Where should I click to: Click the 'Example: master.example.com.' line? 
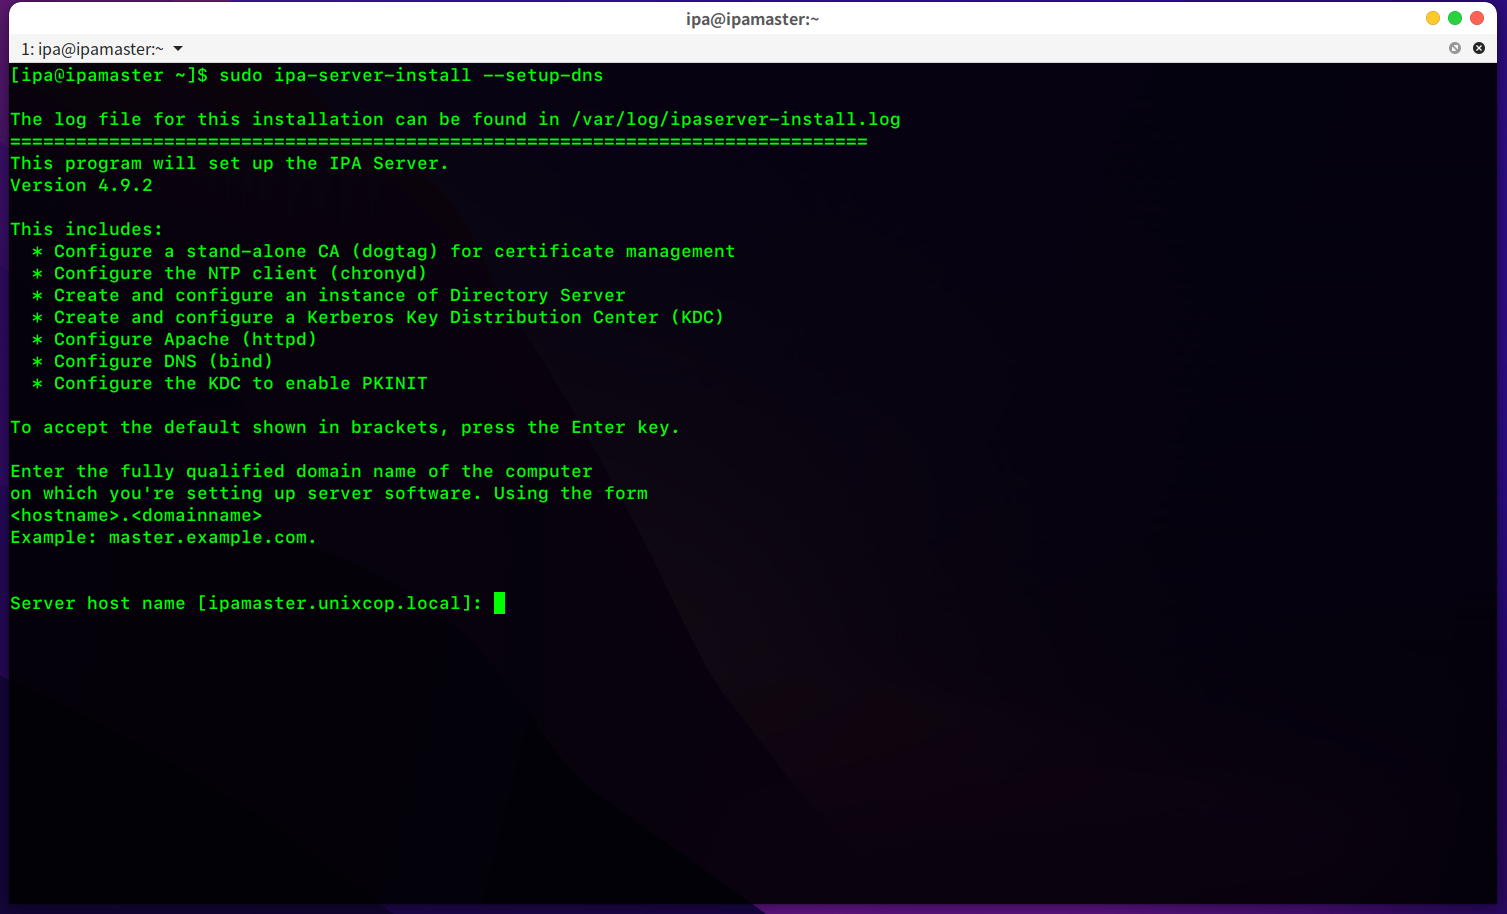coord(163,538)
